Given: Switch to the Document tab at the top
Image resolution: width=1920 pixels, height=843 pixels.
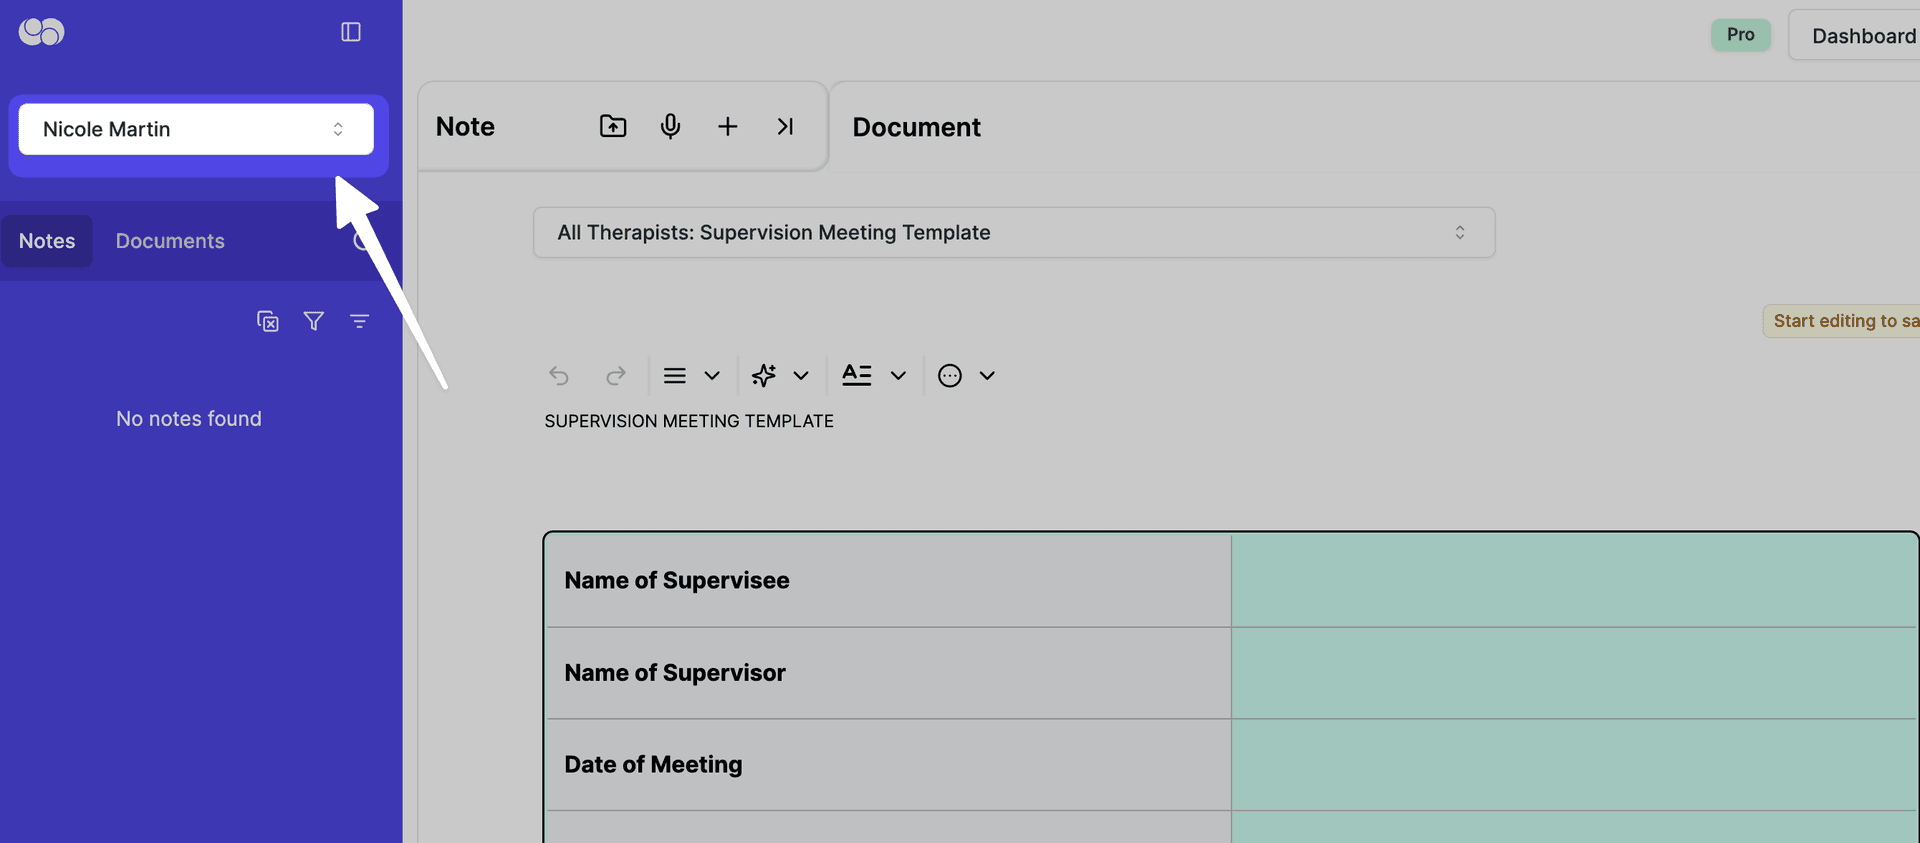Looking at the screenshot, I should pos(916,126).
